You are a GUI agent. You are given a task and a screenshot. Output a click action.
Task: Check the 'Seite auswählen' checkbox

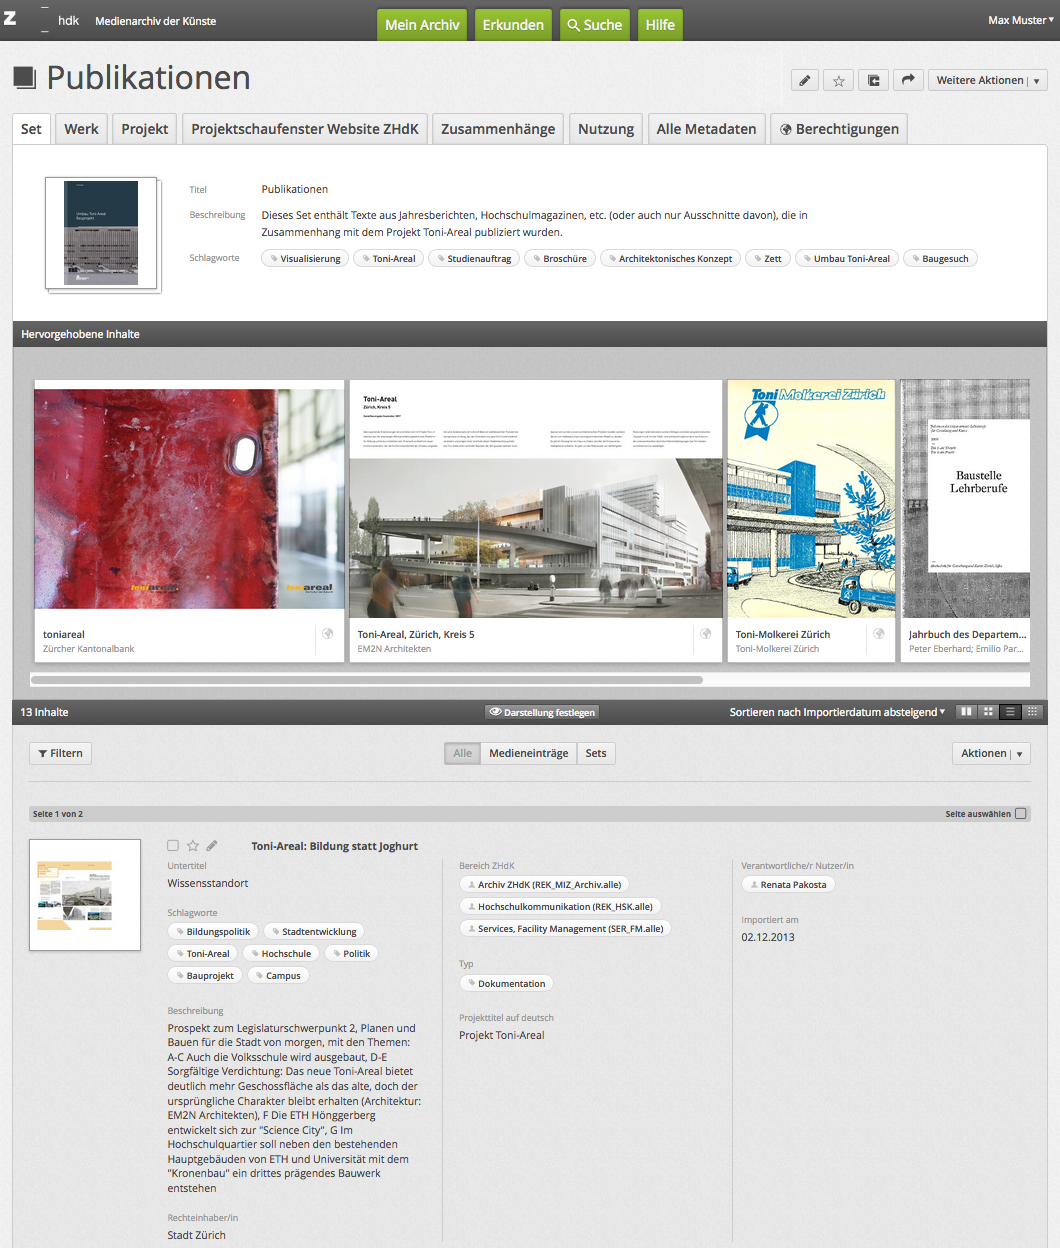click(x=1020, y=814)
